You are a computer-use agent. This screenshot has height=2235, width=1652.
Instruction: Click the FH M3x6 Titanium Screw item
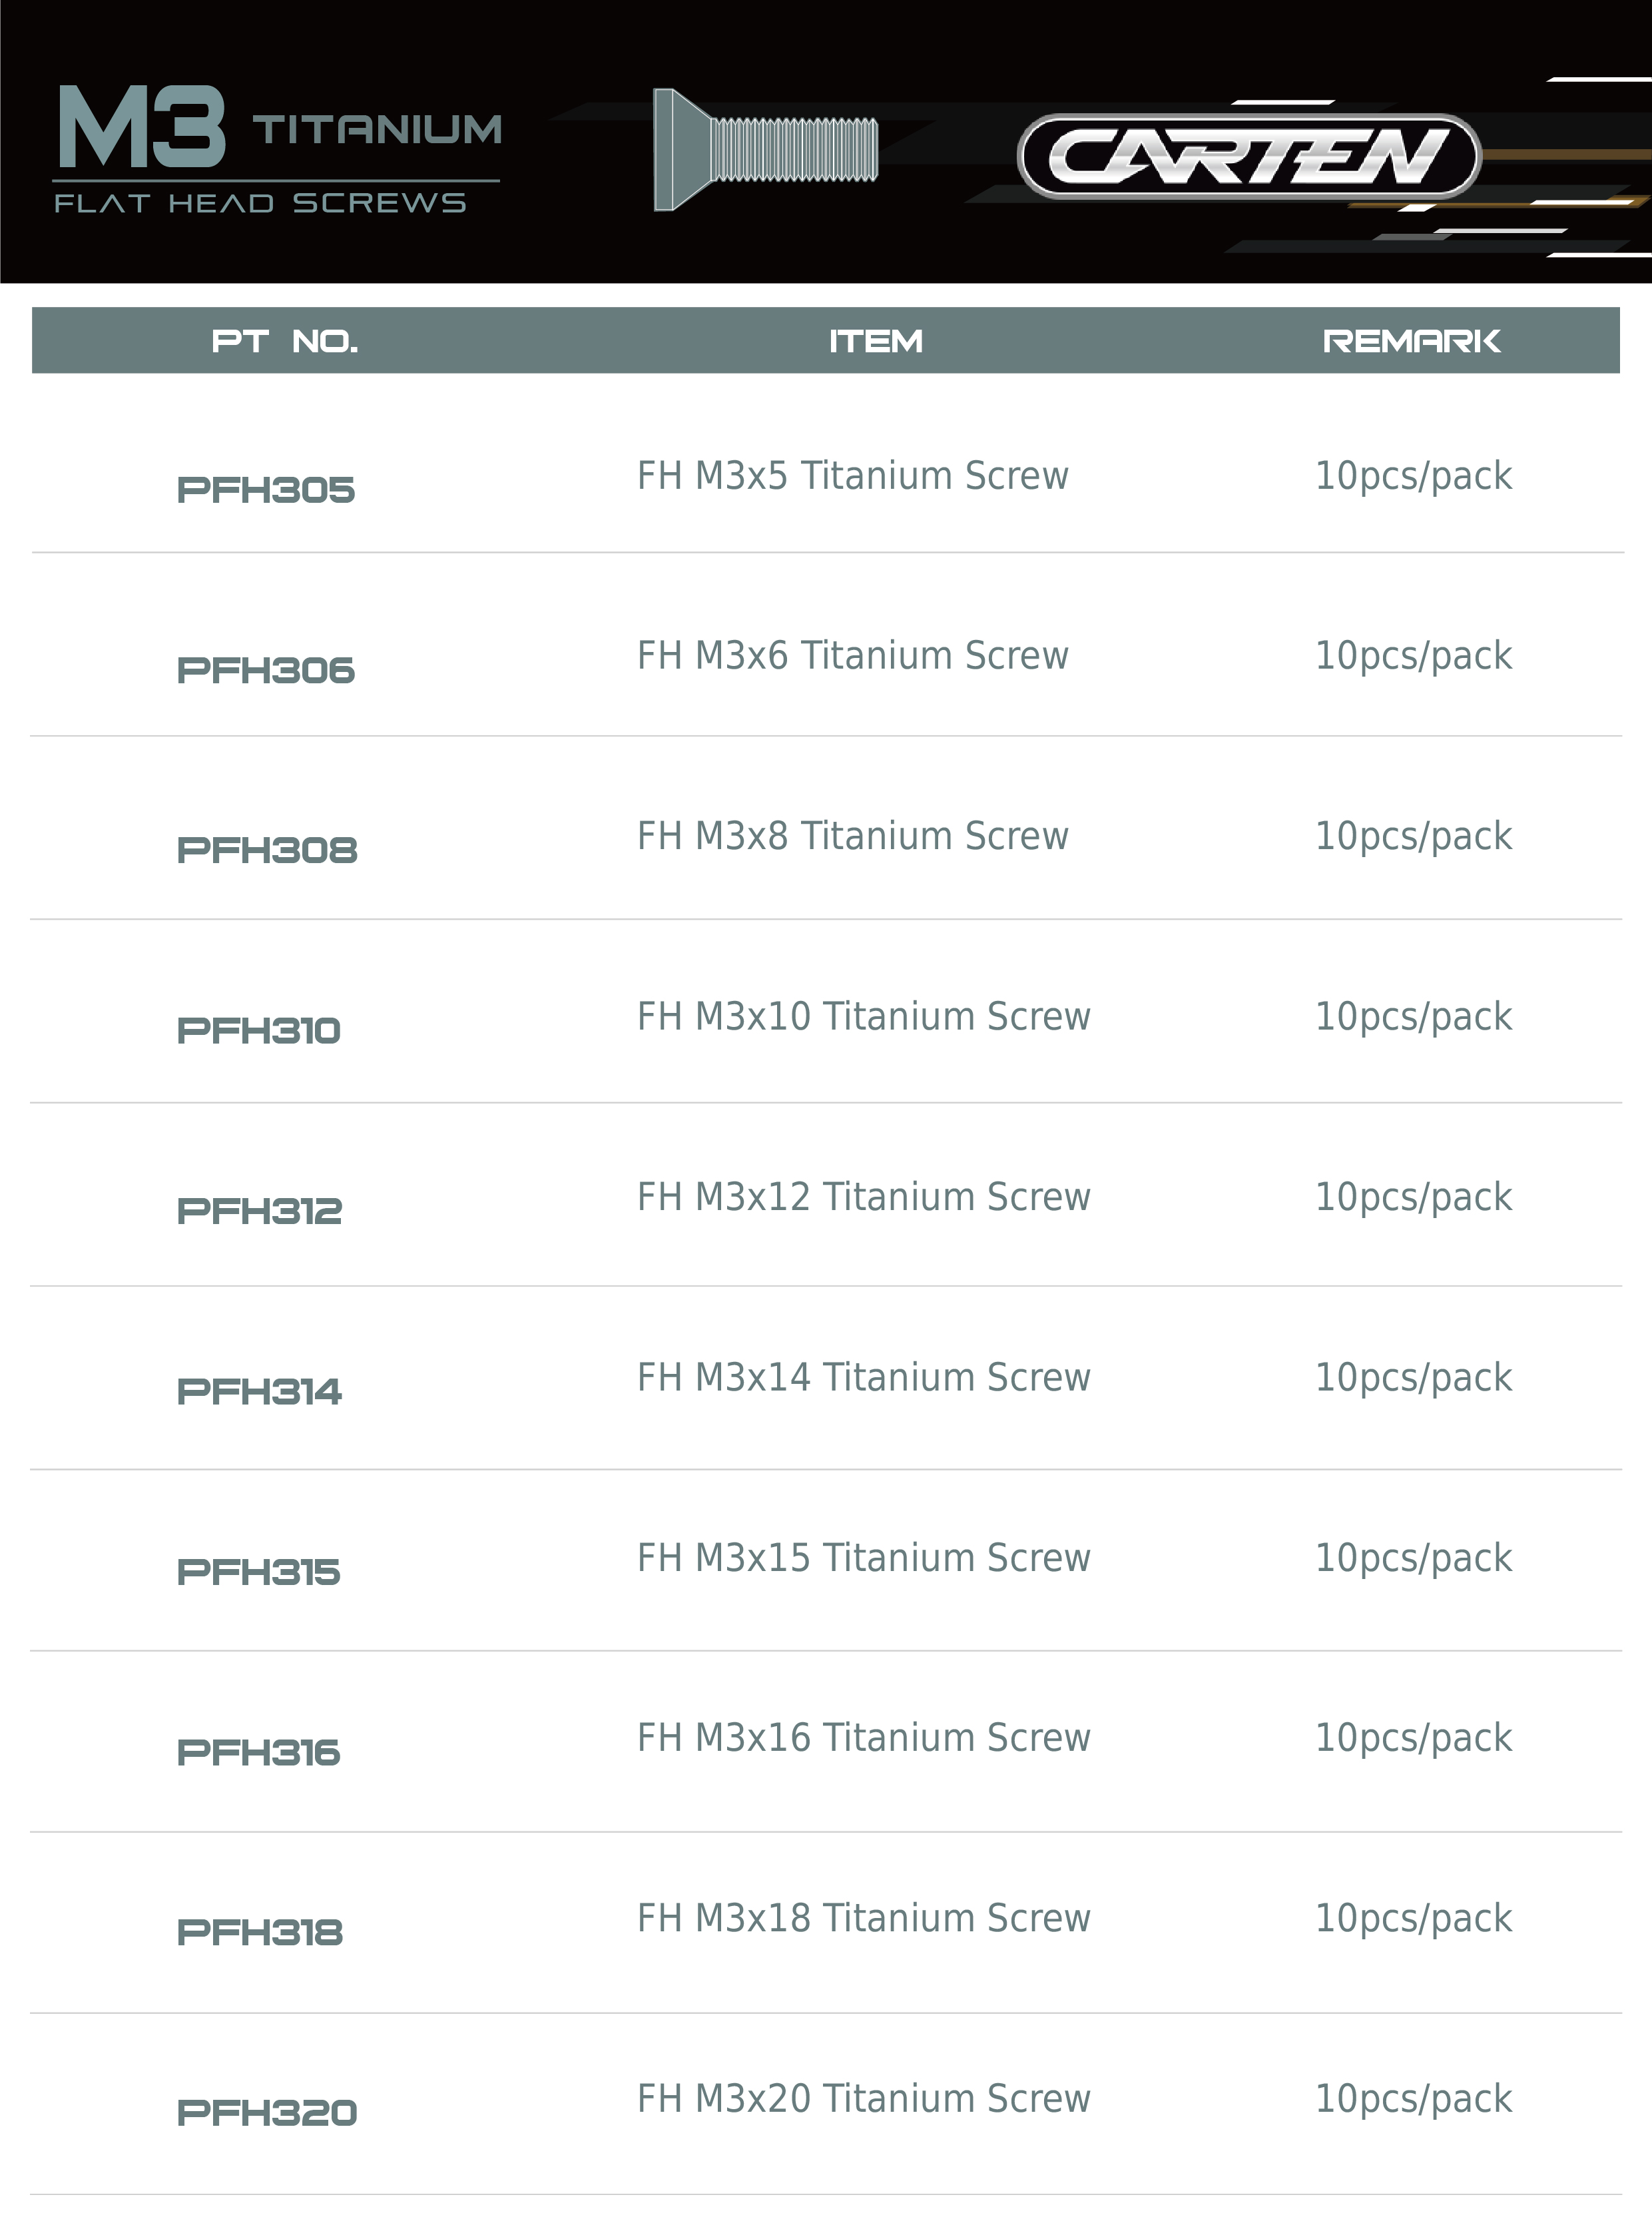(853, 655)
